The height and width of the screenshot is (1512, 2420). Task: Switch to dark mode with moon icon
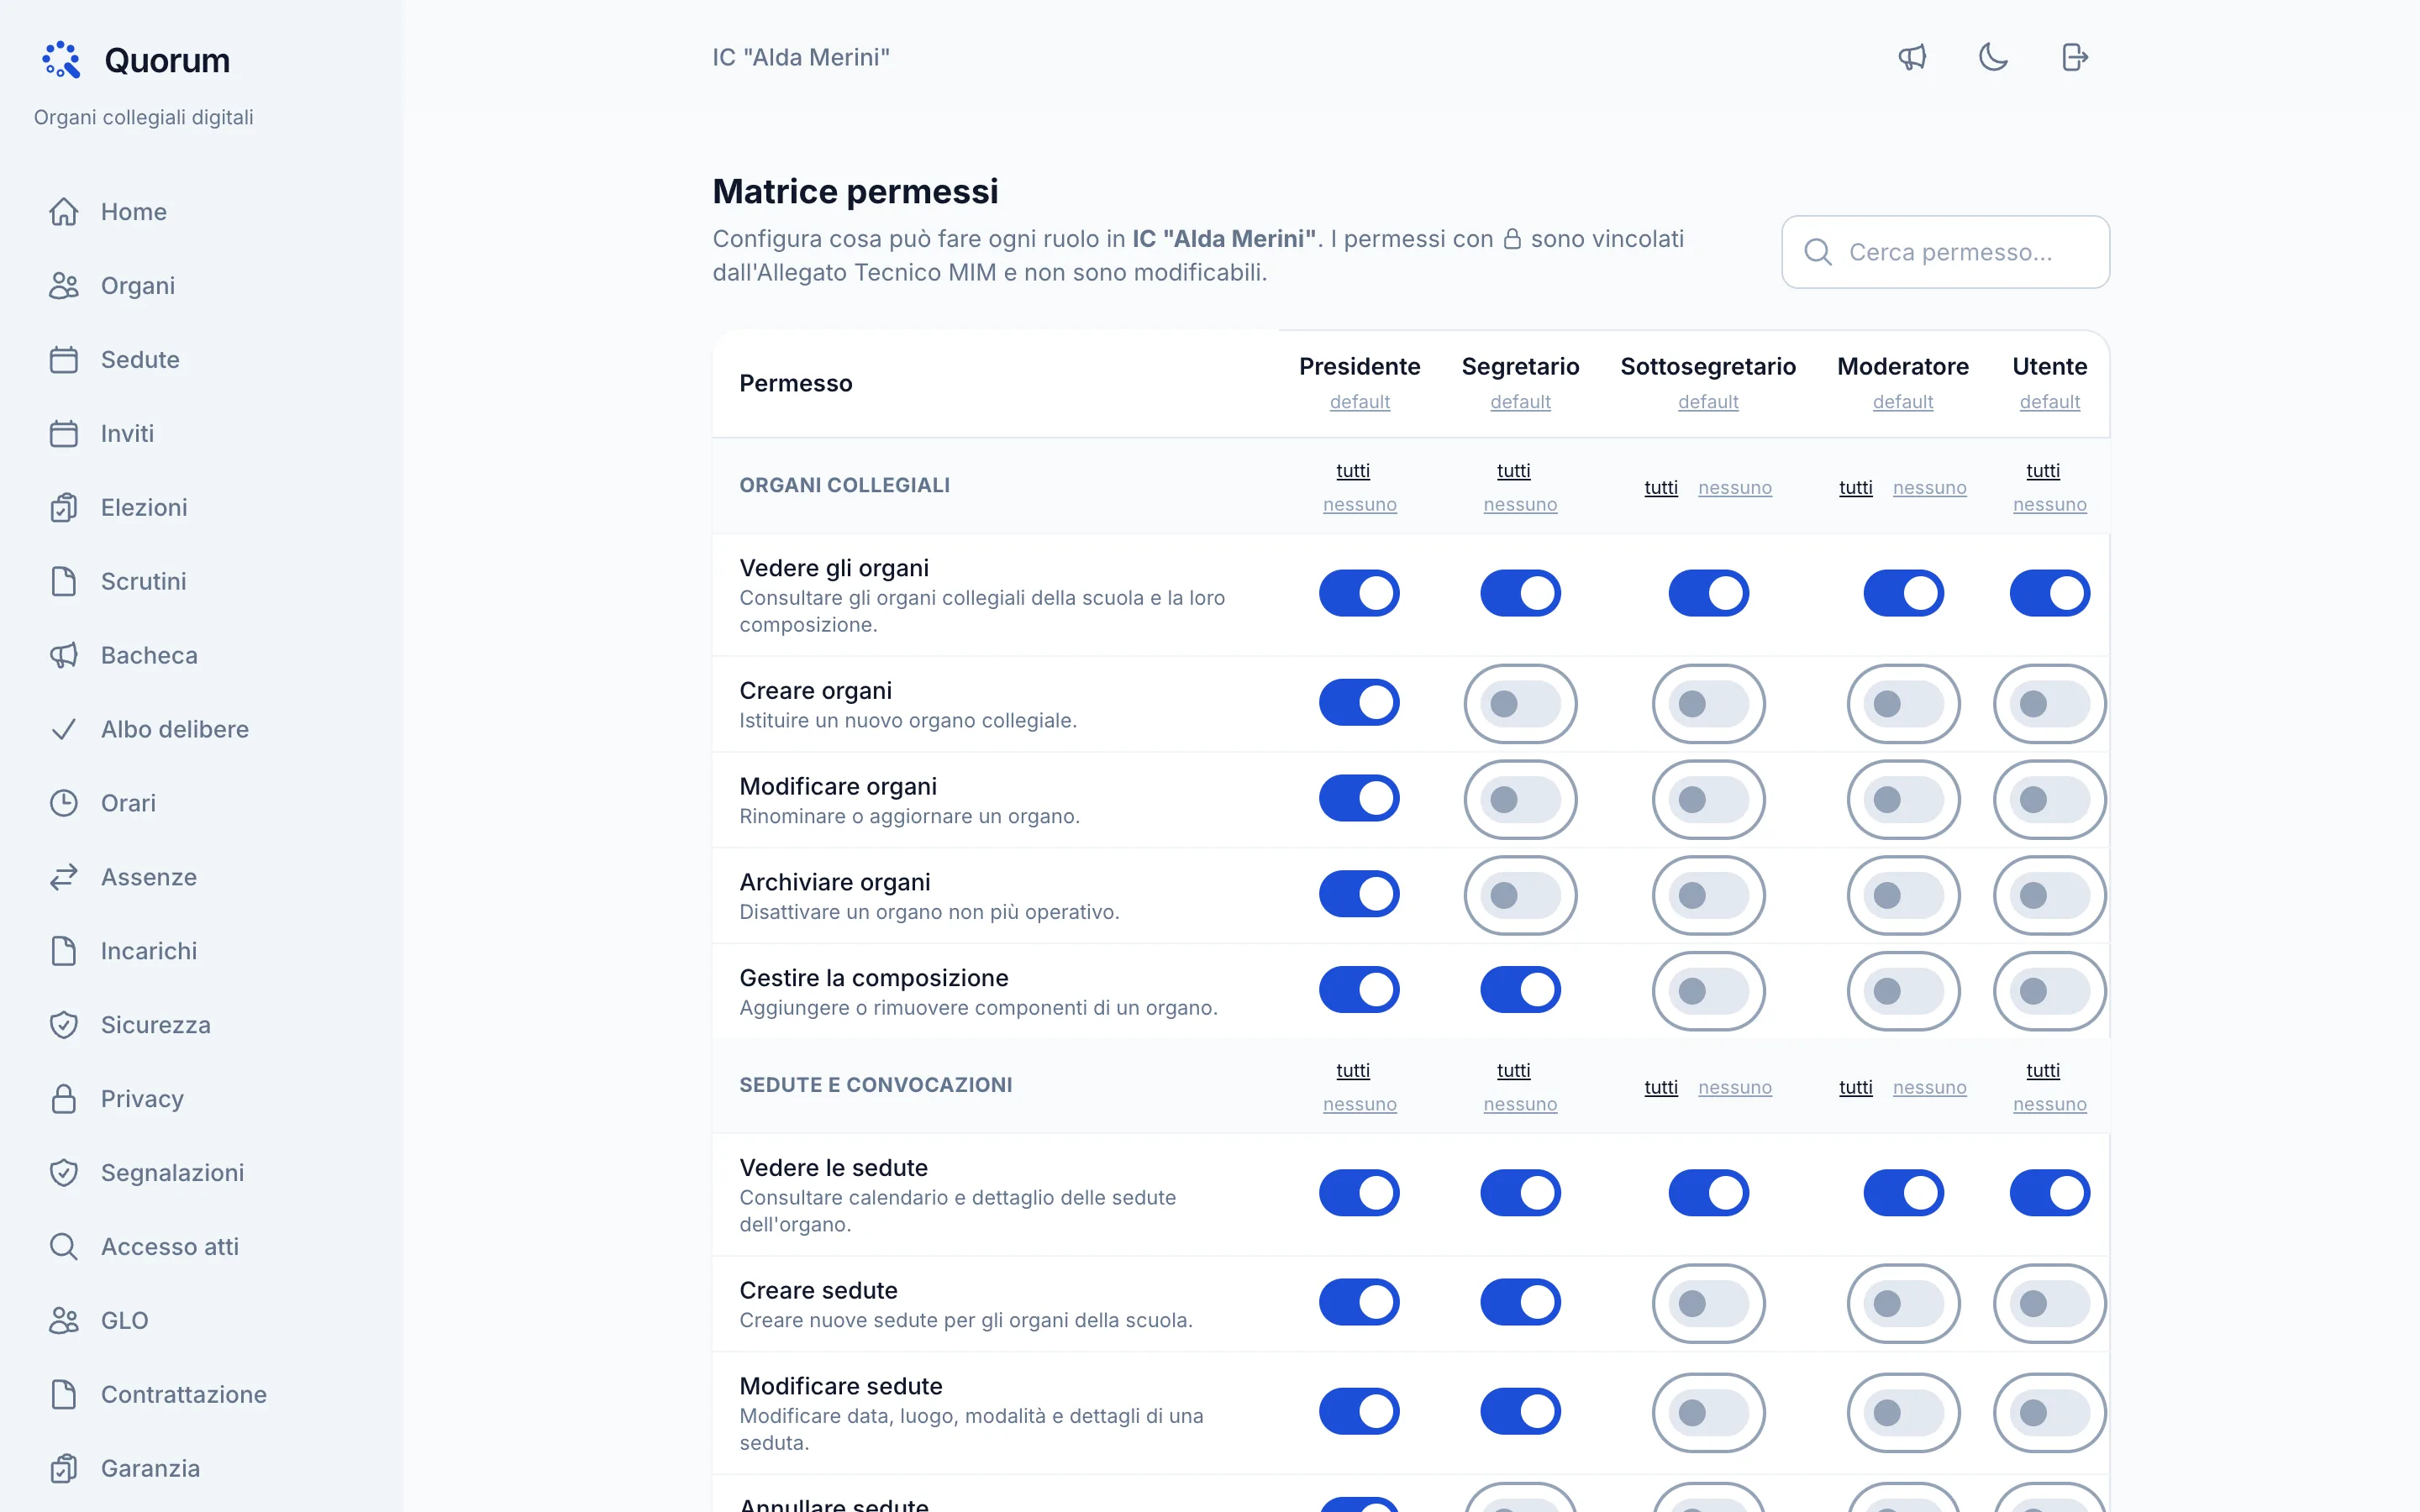coord(1993,57)
